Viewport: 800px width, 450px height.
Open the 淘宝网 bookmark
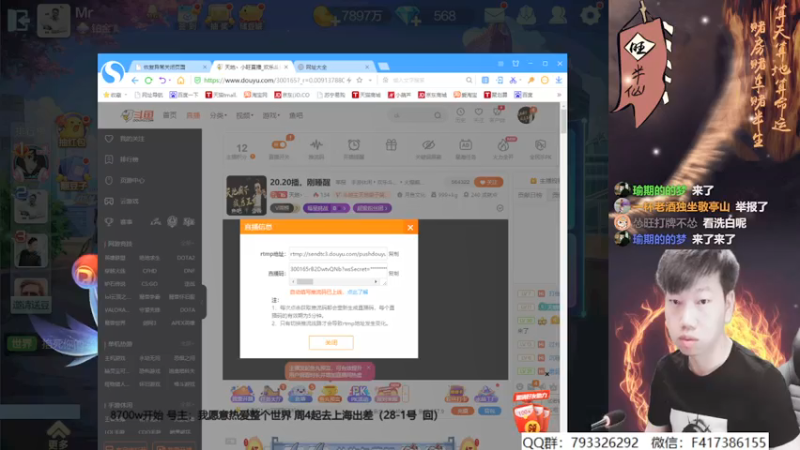tap(256, 95)
